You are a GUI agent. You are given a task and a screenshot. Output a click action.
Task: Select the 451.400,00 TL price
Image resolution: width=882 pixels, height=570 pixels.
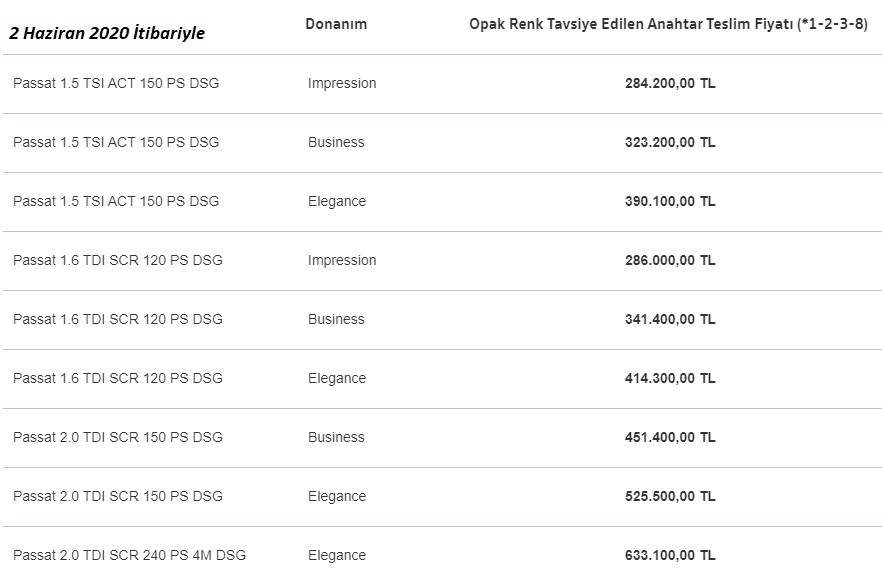[670, 437]
